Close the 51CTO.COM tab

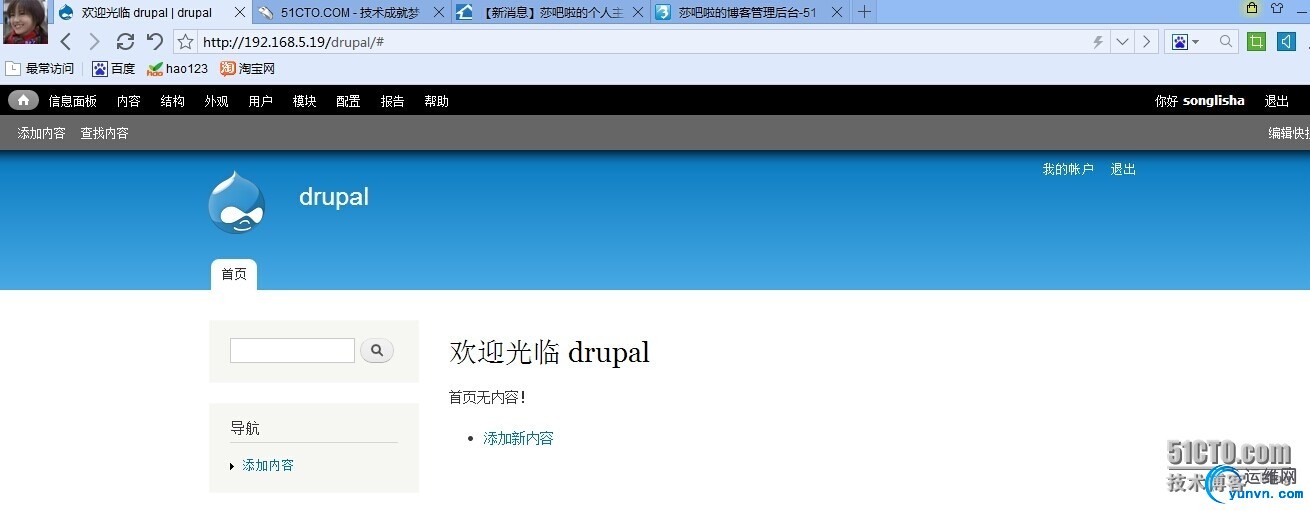click(x=439, y=13)
